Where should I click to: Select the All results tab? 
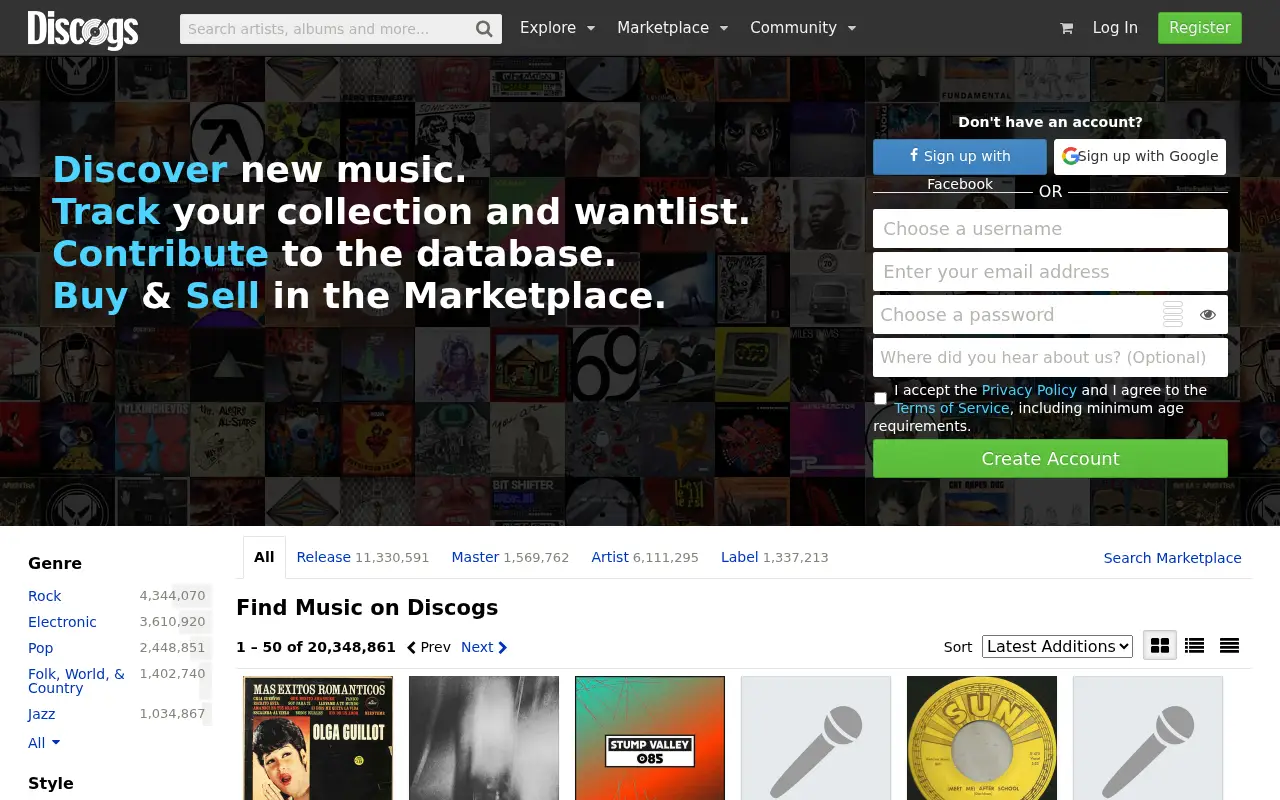click(264, 557)
